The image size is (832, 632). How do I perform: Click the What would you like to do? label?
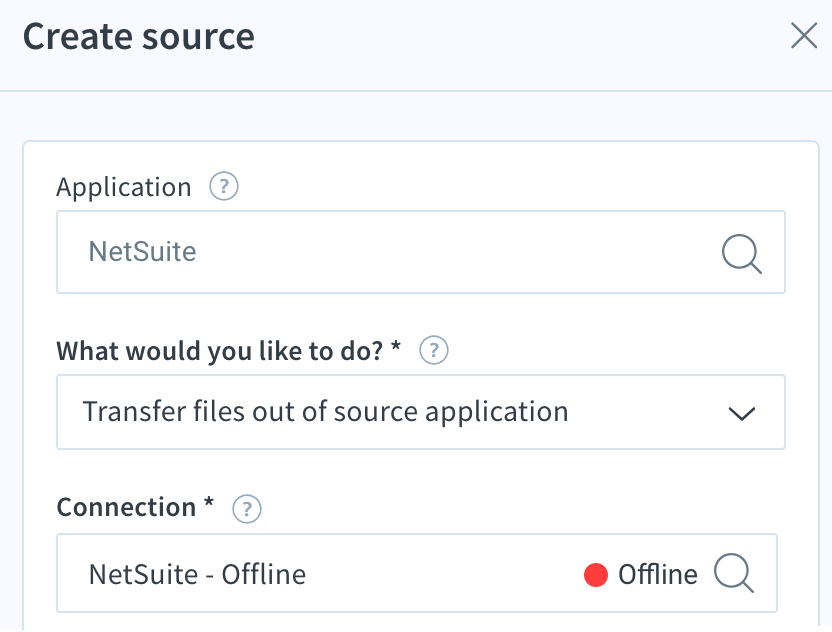point(229,351)
